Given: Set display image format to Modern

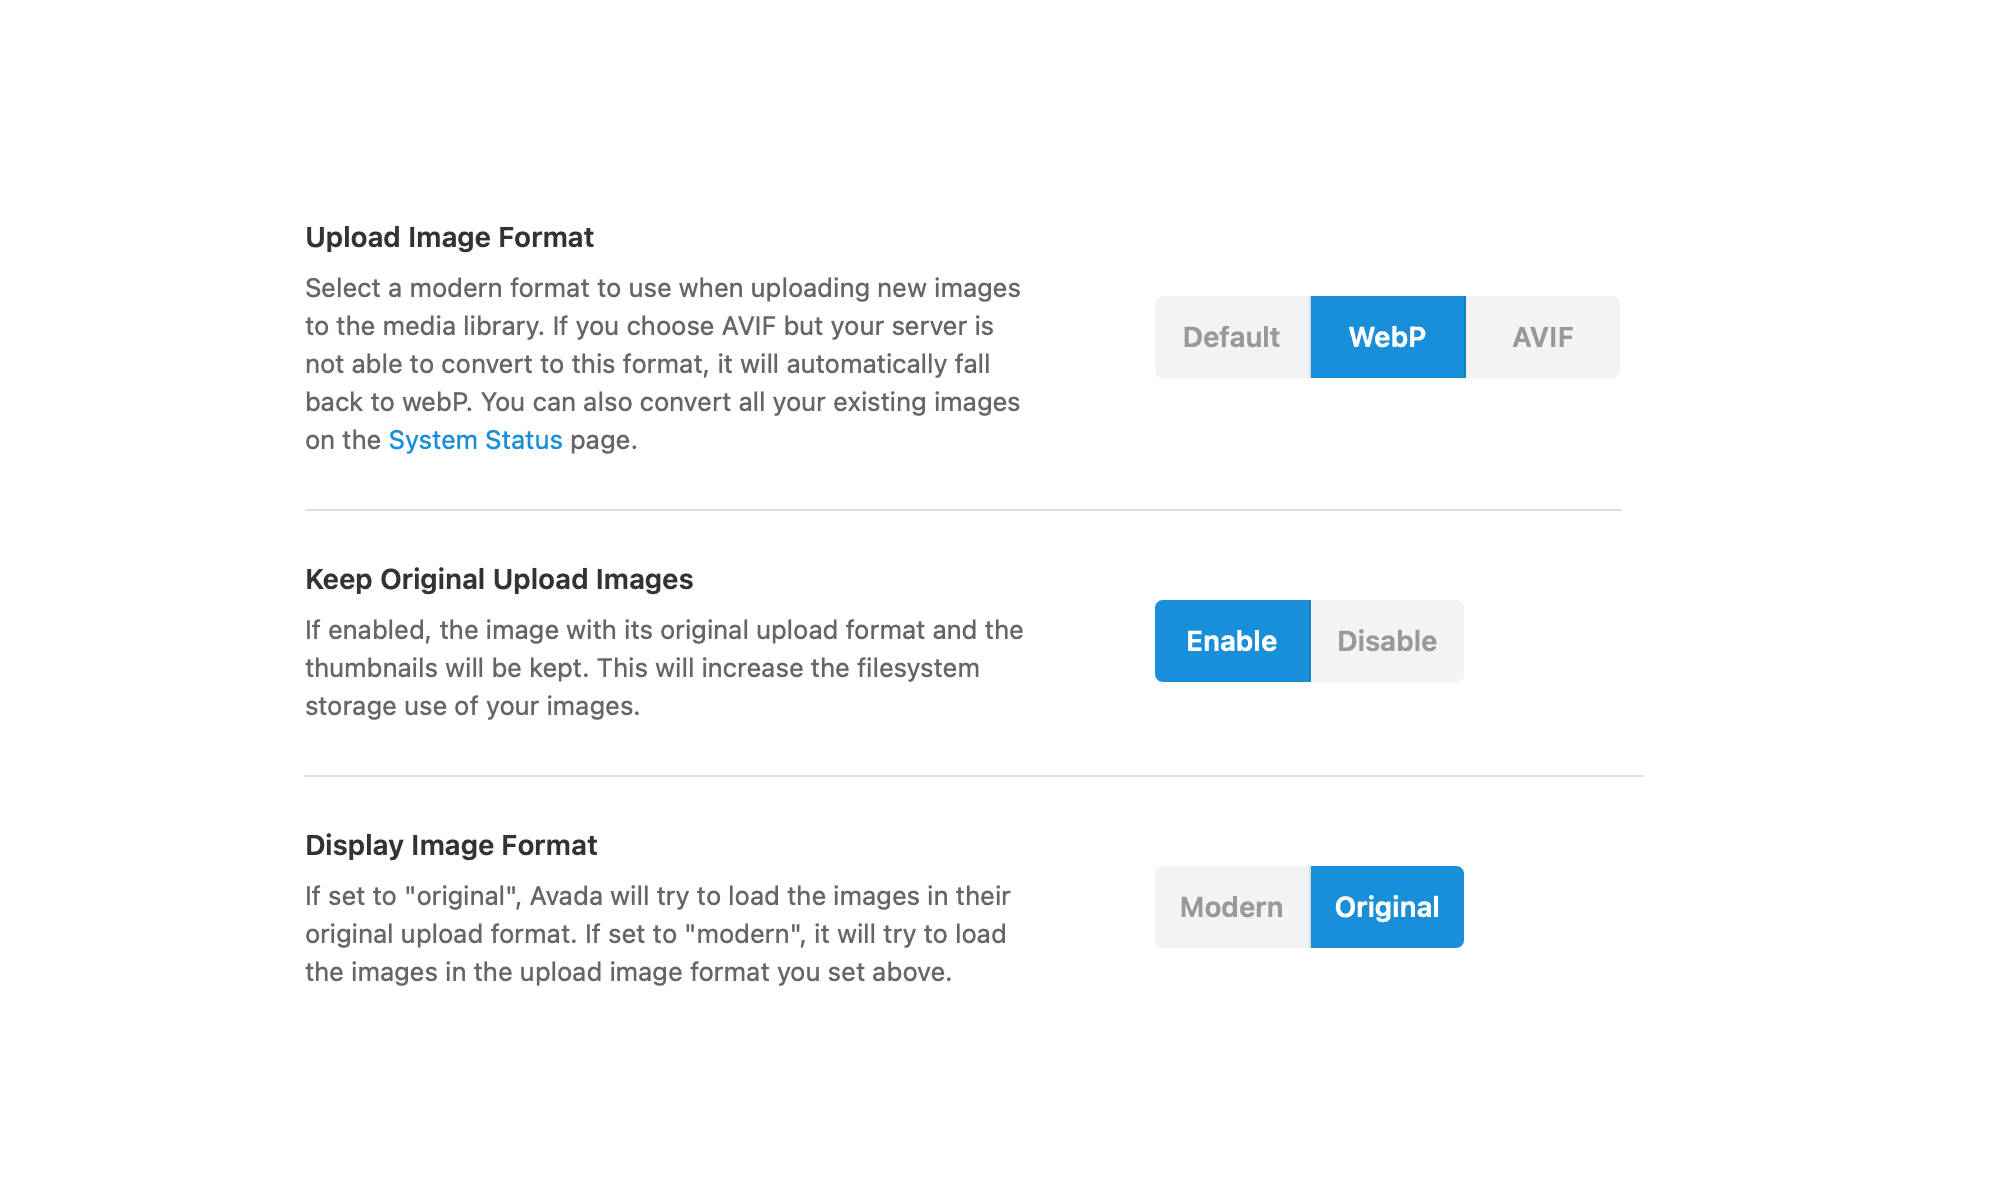Looking at the screenshot, I should point(1231,907).
